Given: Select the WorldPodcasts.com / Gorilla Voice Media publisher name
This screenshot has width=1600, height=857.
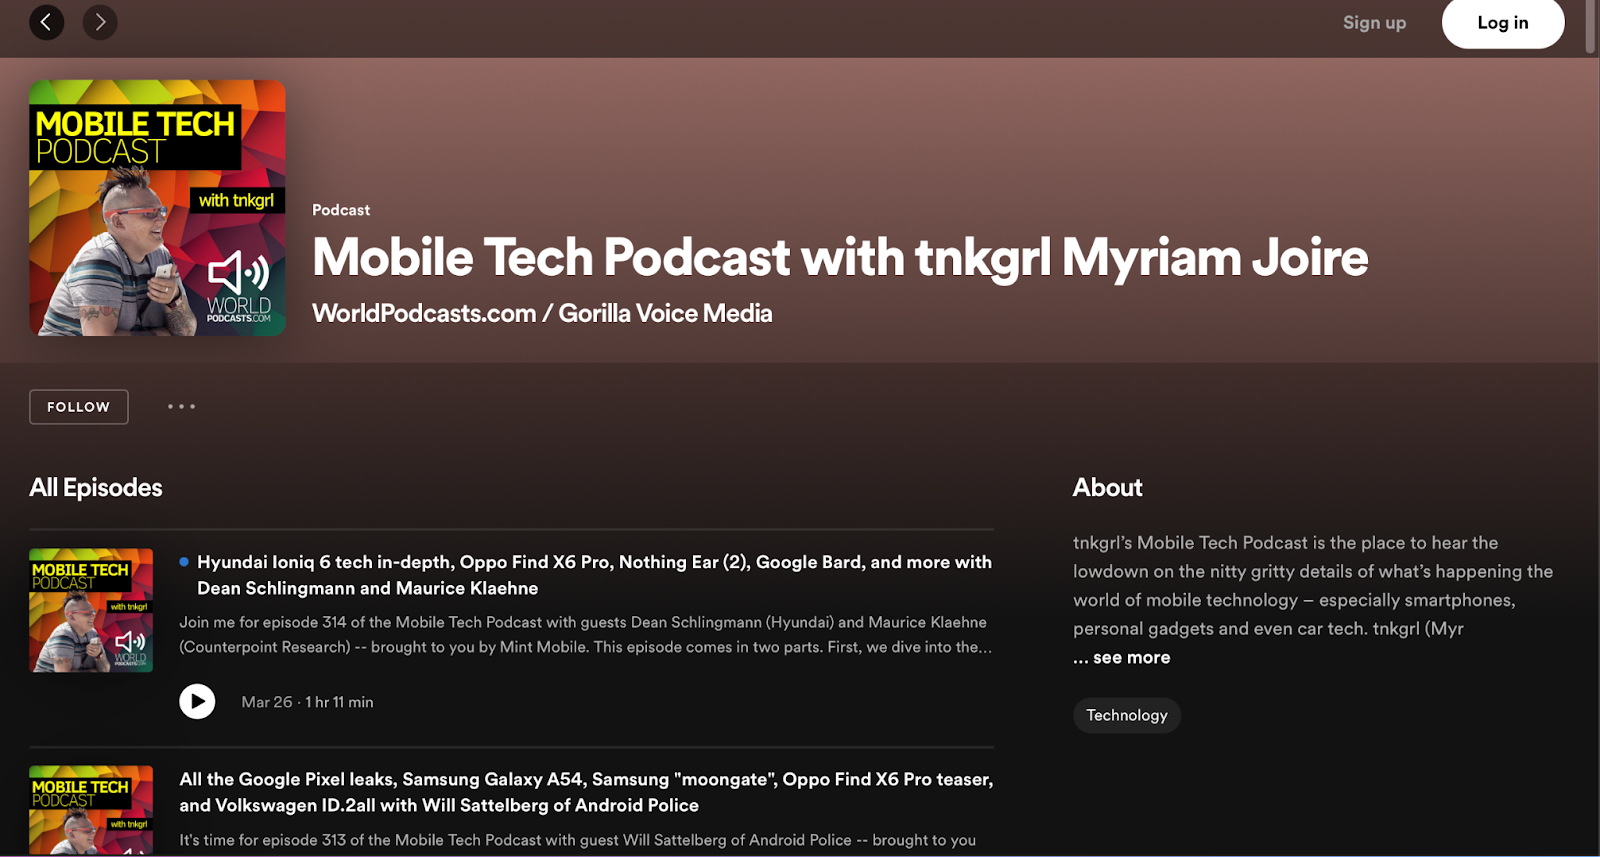Looking at the screenshot, I should point(542,313).
